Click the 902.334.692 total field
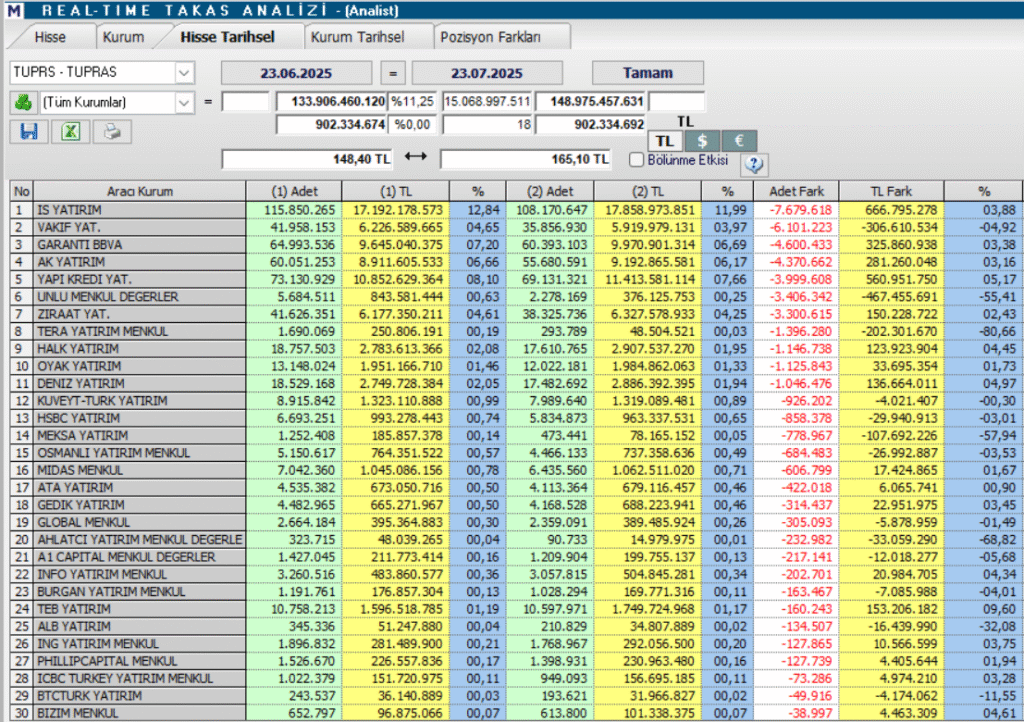1024x722 pixels. tap(591, 125)
